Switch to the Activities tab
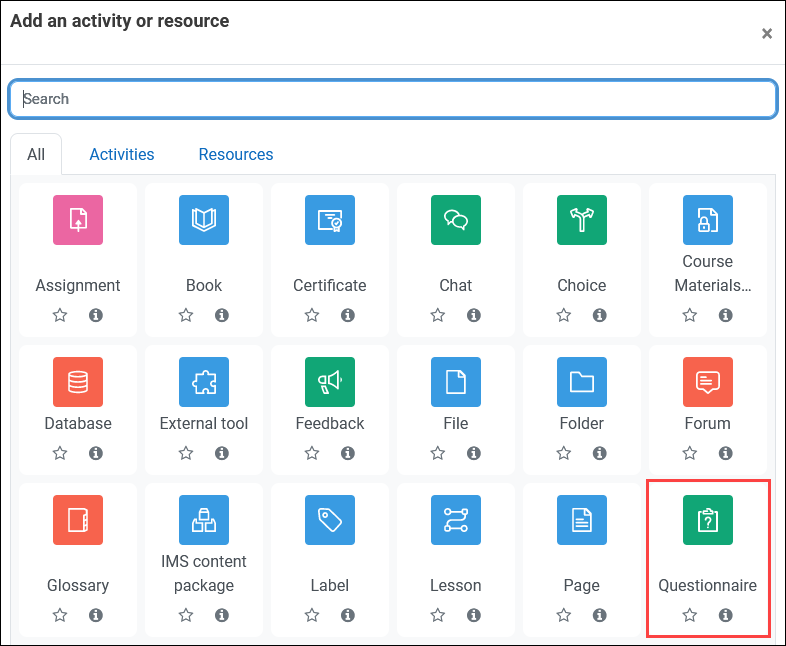This screenshot has width=786, height=646. pyautogui.click(x=122, y=154)
